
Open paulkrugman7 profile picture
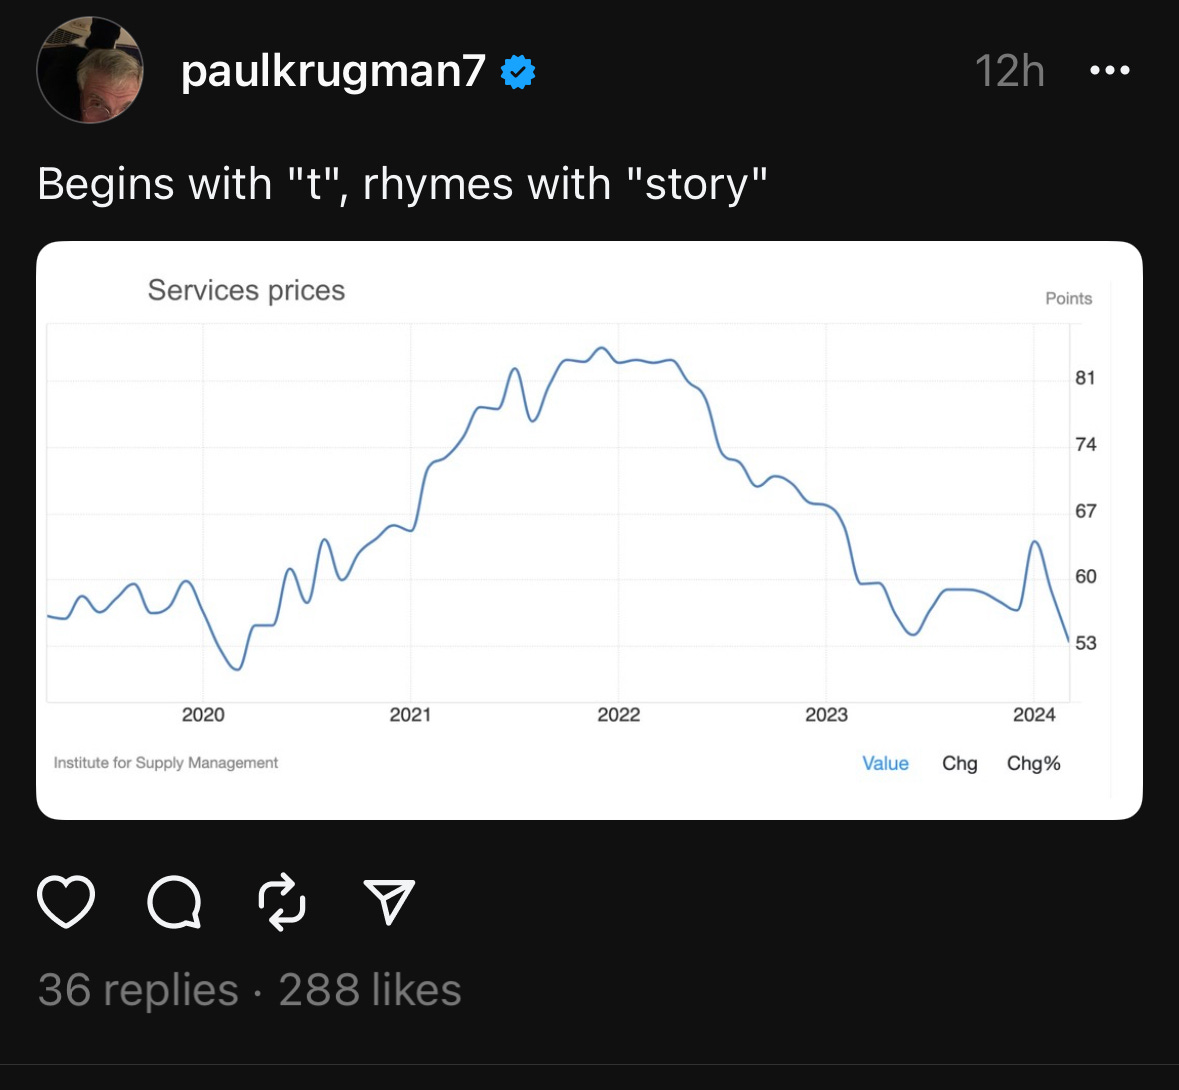pos(90,70)
